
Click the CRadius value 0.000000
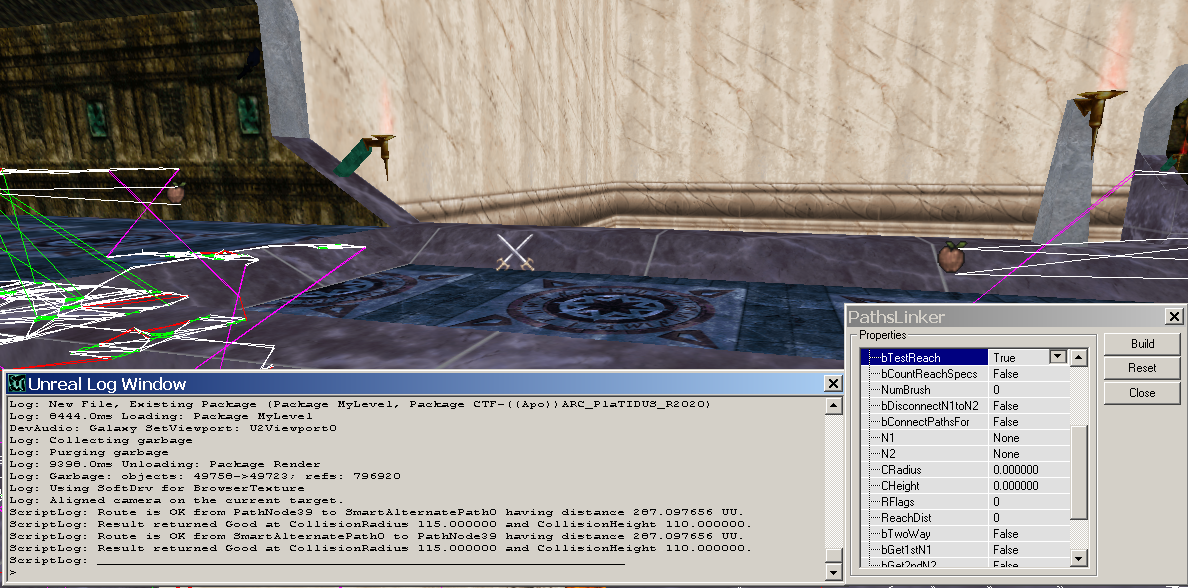[1015, 469]
